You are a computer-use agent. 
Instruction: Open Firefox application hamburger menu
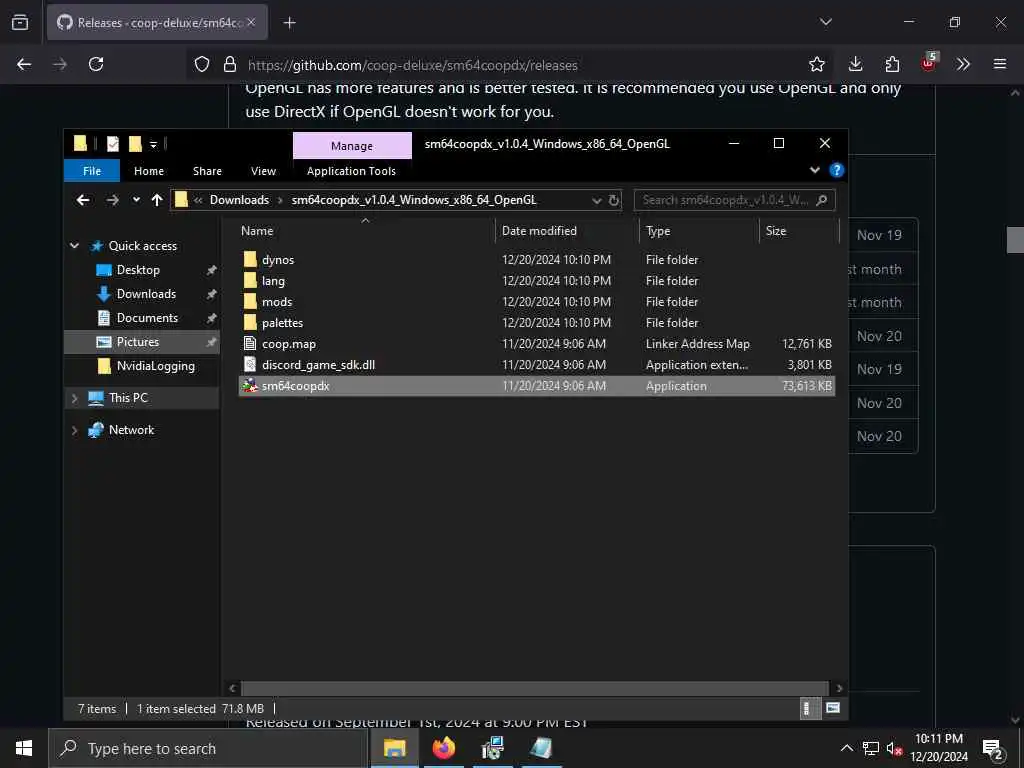[x=1000, y=64]
